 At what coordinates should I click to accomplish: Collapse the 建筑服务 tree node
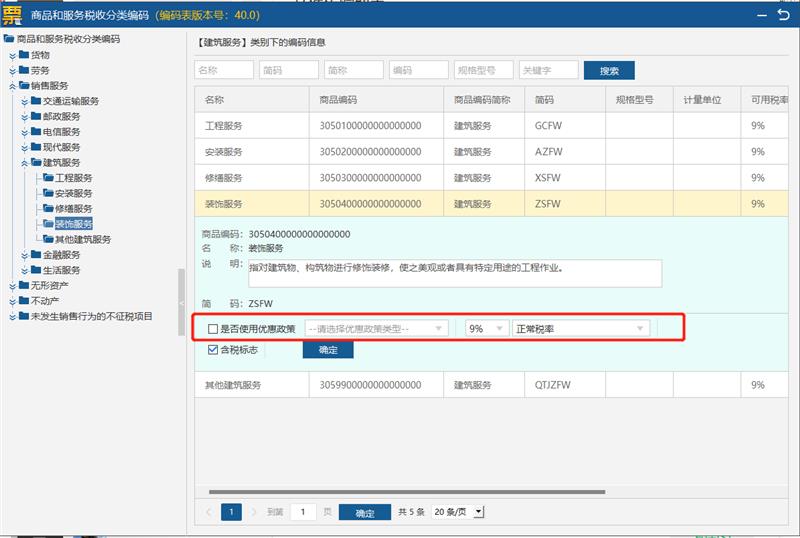(x=25, y=162)
